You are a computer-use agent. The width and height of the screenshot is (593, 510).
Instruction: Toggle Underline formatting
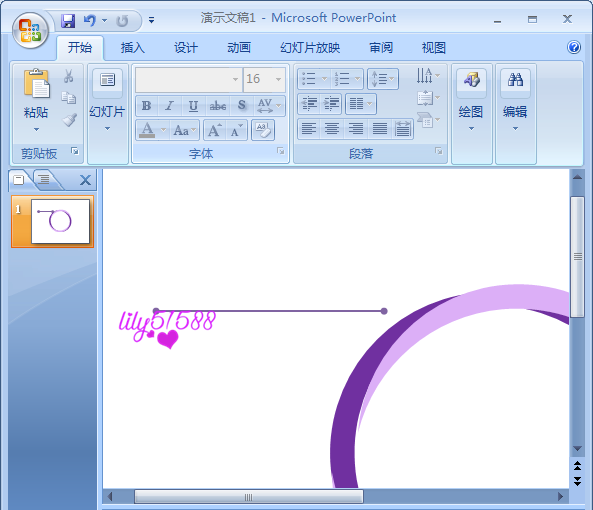pos(193,105)
